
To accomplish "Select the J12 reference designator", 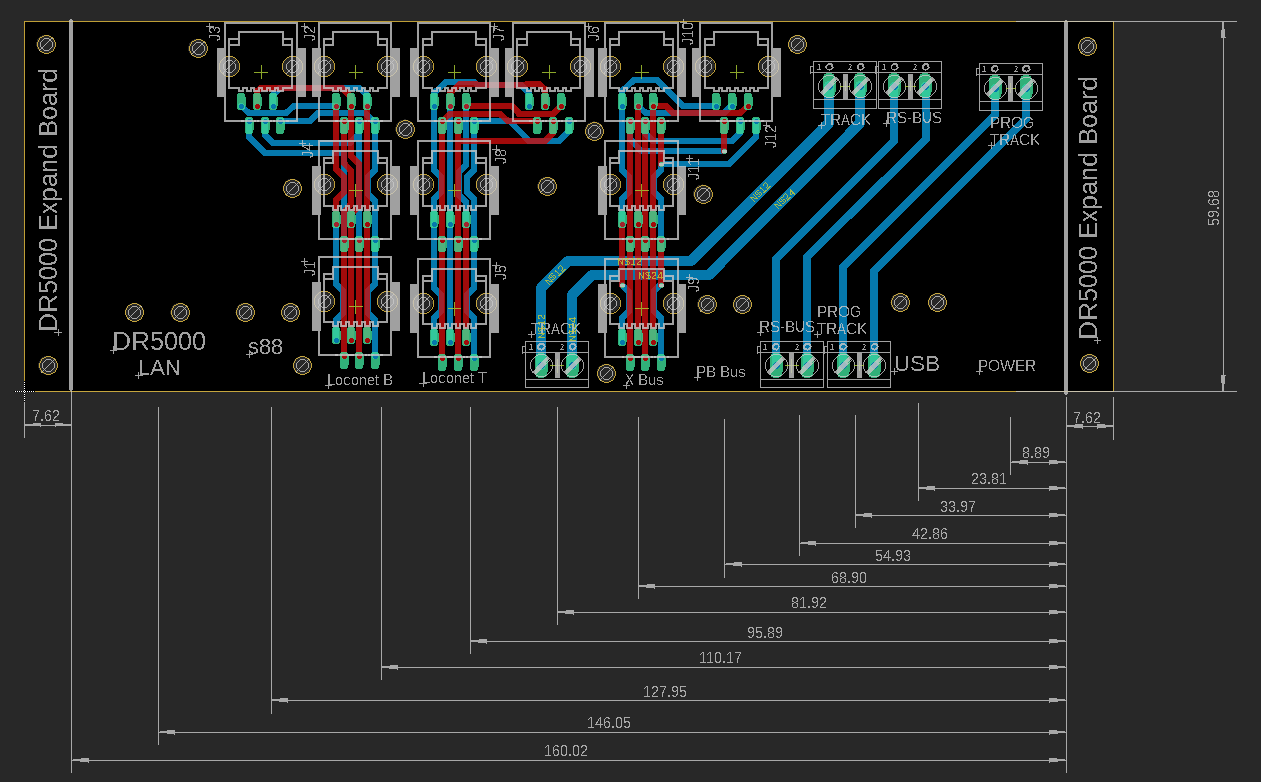I will pyautogui.click(x=770, y=136).
